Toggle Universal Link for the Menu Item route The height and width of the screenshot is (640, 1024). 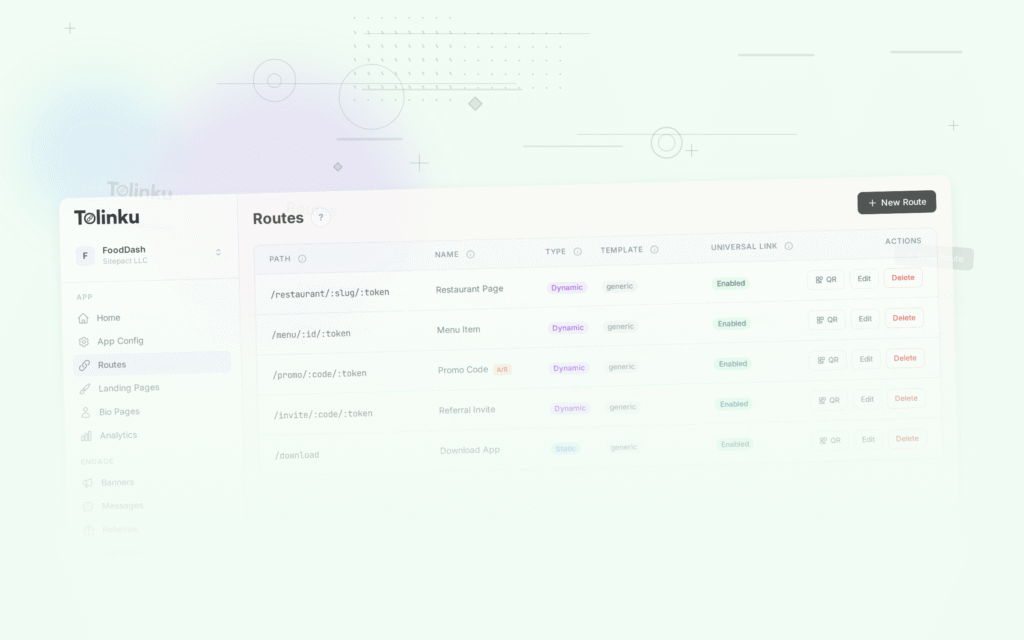(731, 323)
